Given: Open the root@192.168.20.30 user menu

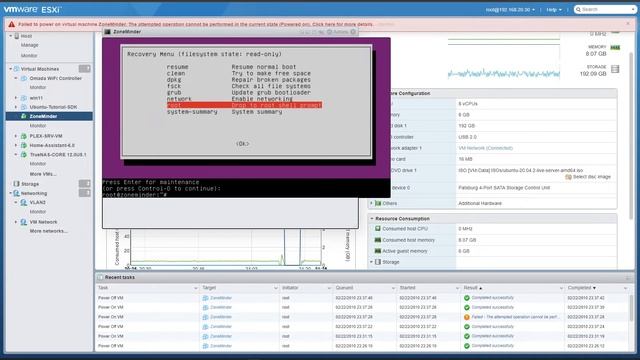Looking at the screenshot, I should click(510, 9).
